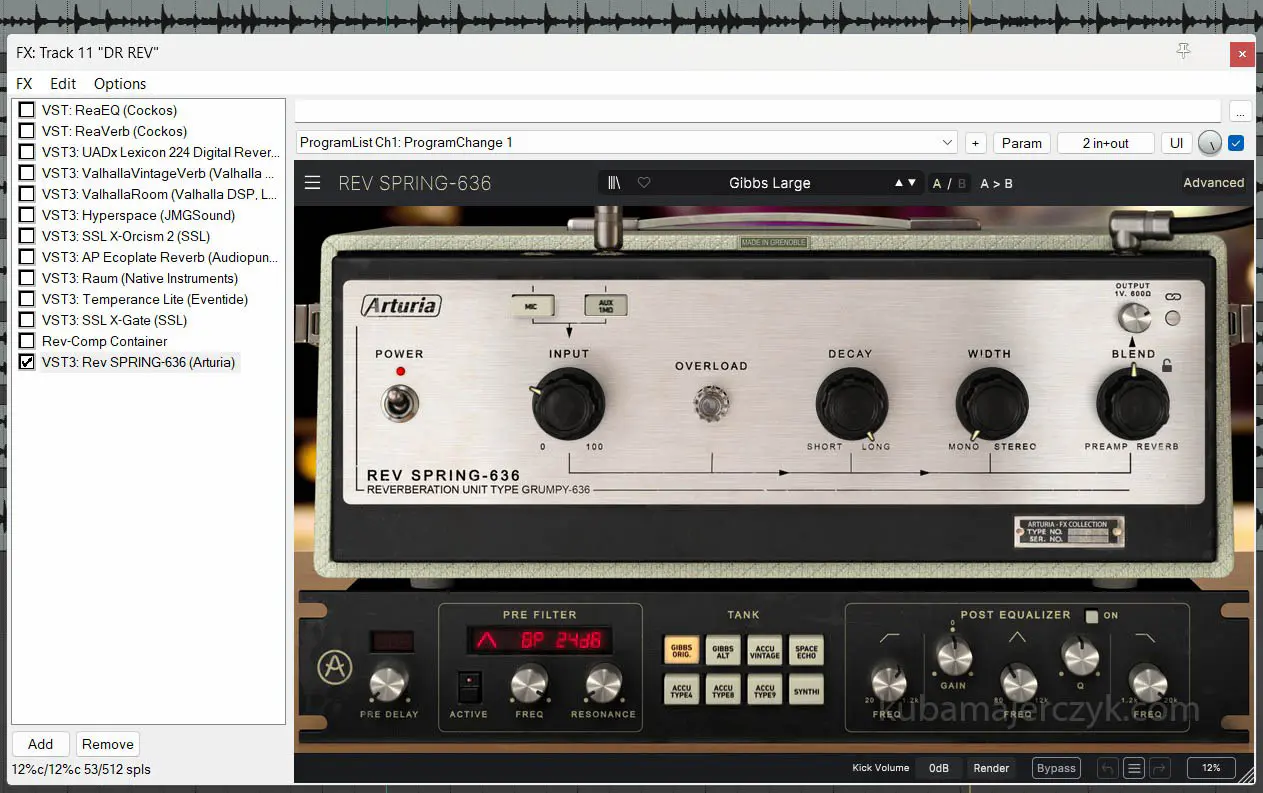The height and width of the screenshot is (793, 1263).
Task: Open the Options menu
Action: 120,84
